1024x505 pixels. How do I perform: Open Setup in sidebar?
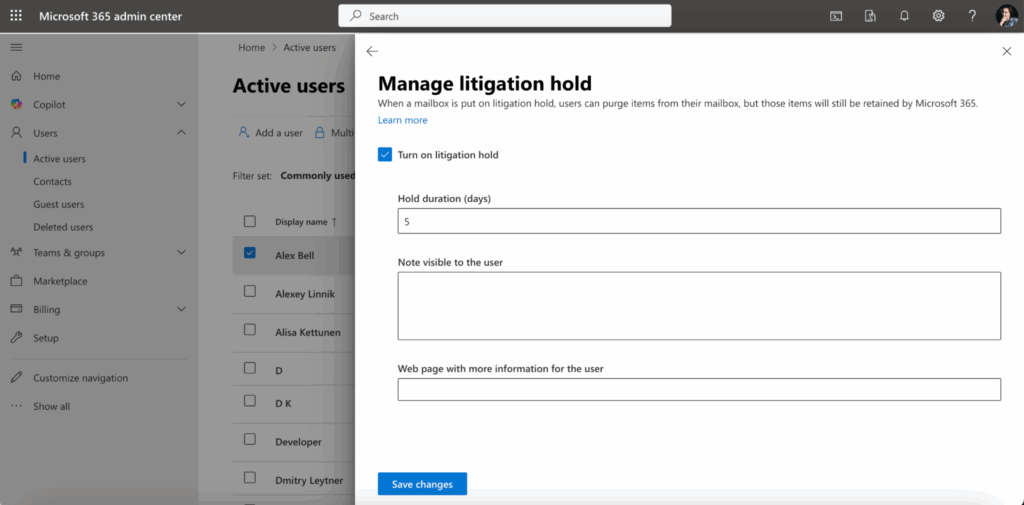pyautogui.click(x=46, y=338)
